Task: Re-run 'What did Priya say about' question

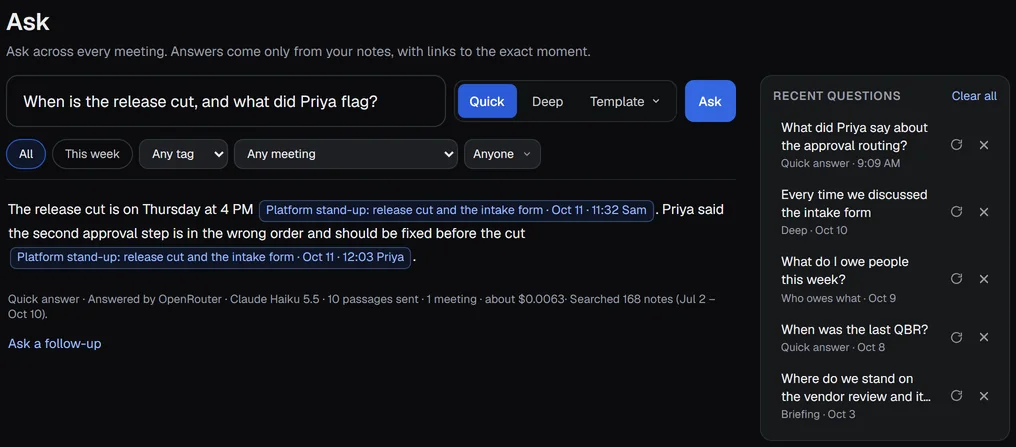Action: coord(956,144)
